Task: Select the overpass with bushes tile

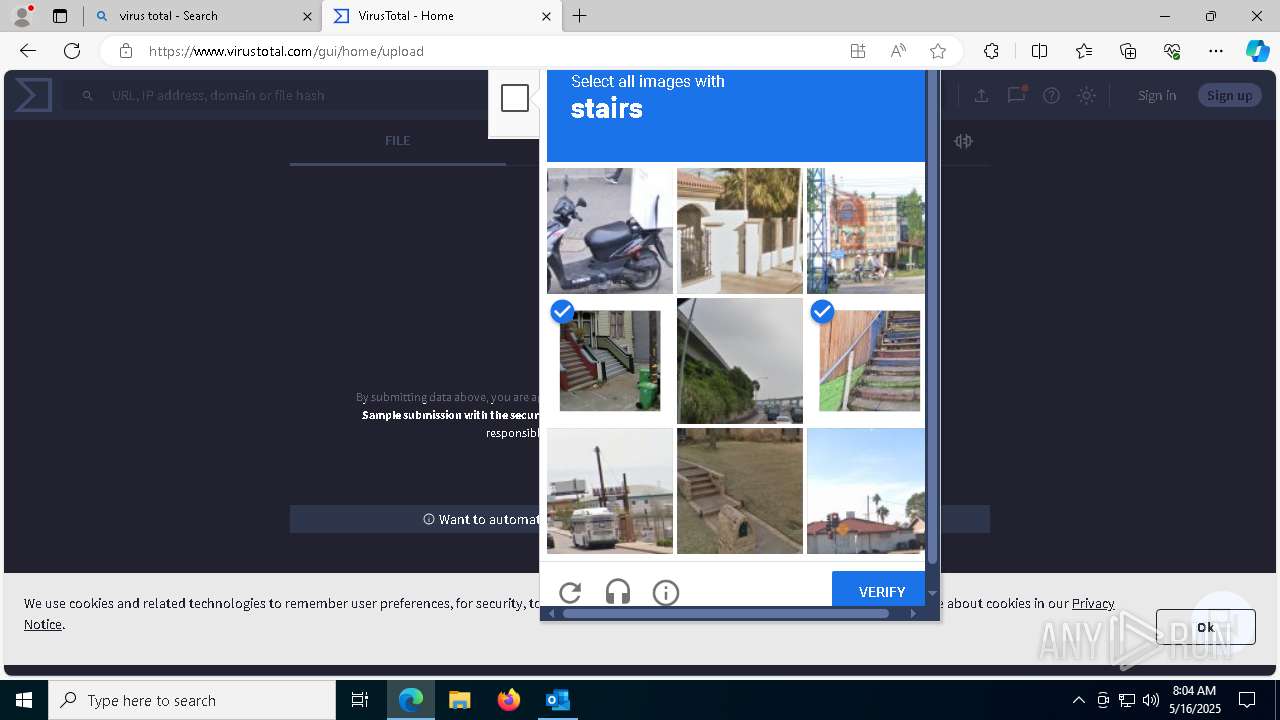Action: [740, 361]
